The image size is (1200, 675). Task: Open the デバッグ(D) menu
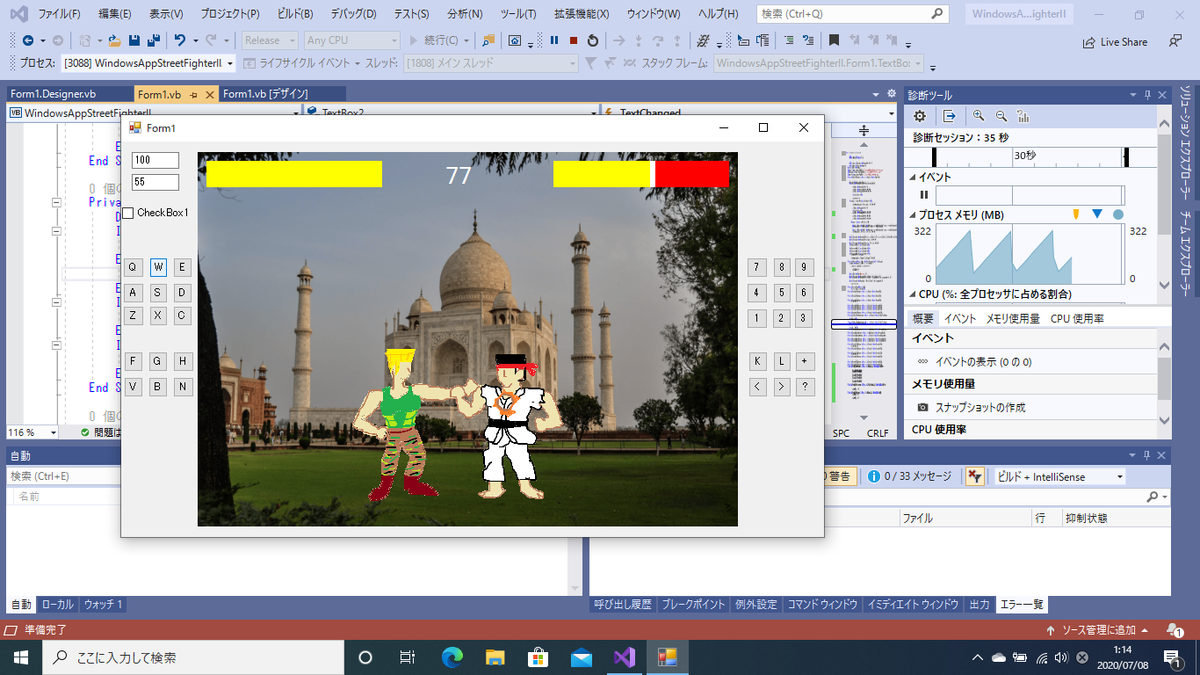pyautogui.click(x=353, y=15)
